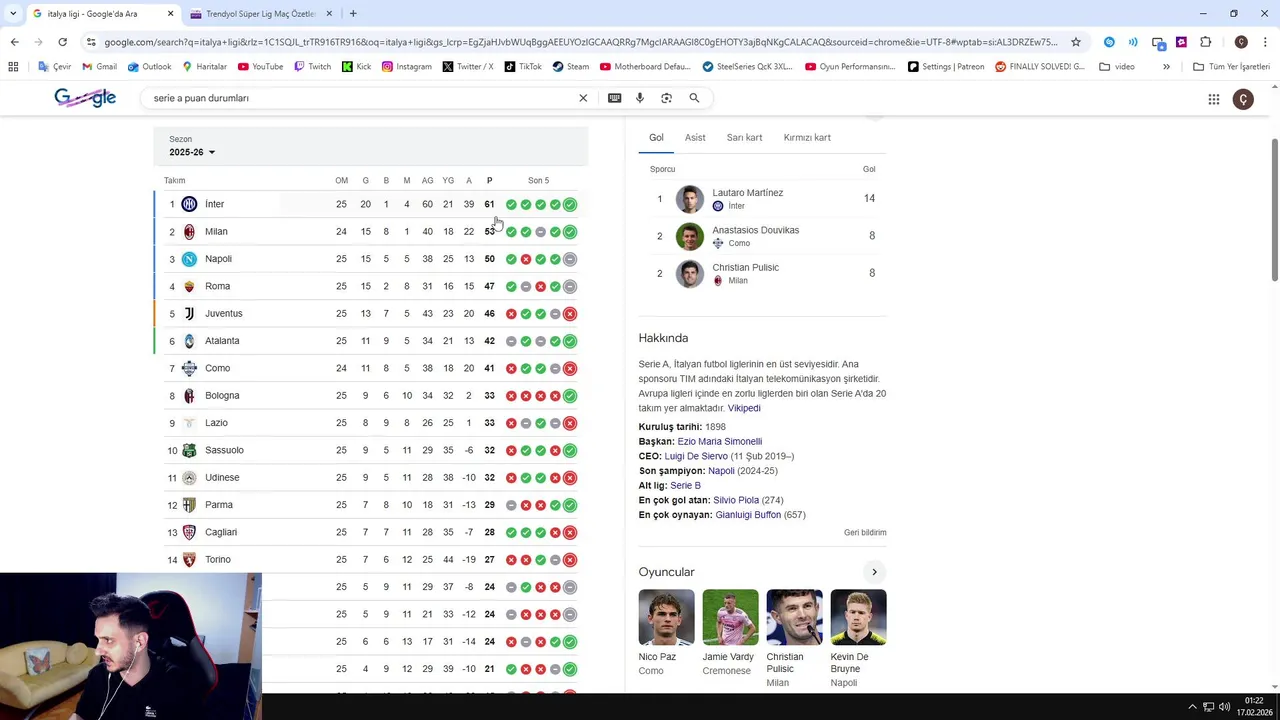Open the video bookmarks folder
1280x720 pixels.
click(x=1117, y=67)
